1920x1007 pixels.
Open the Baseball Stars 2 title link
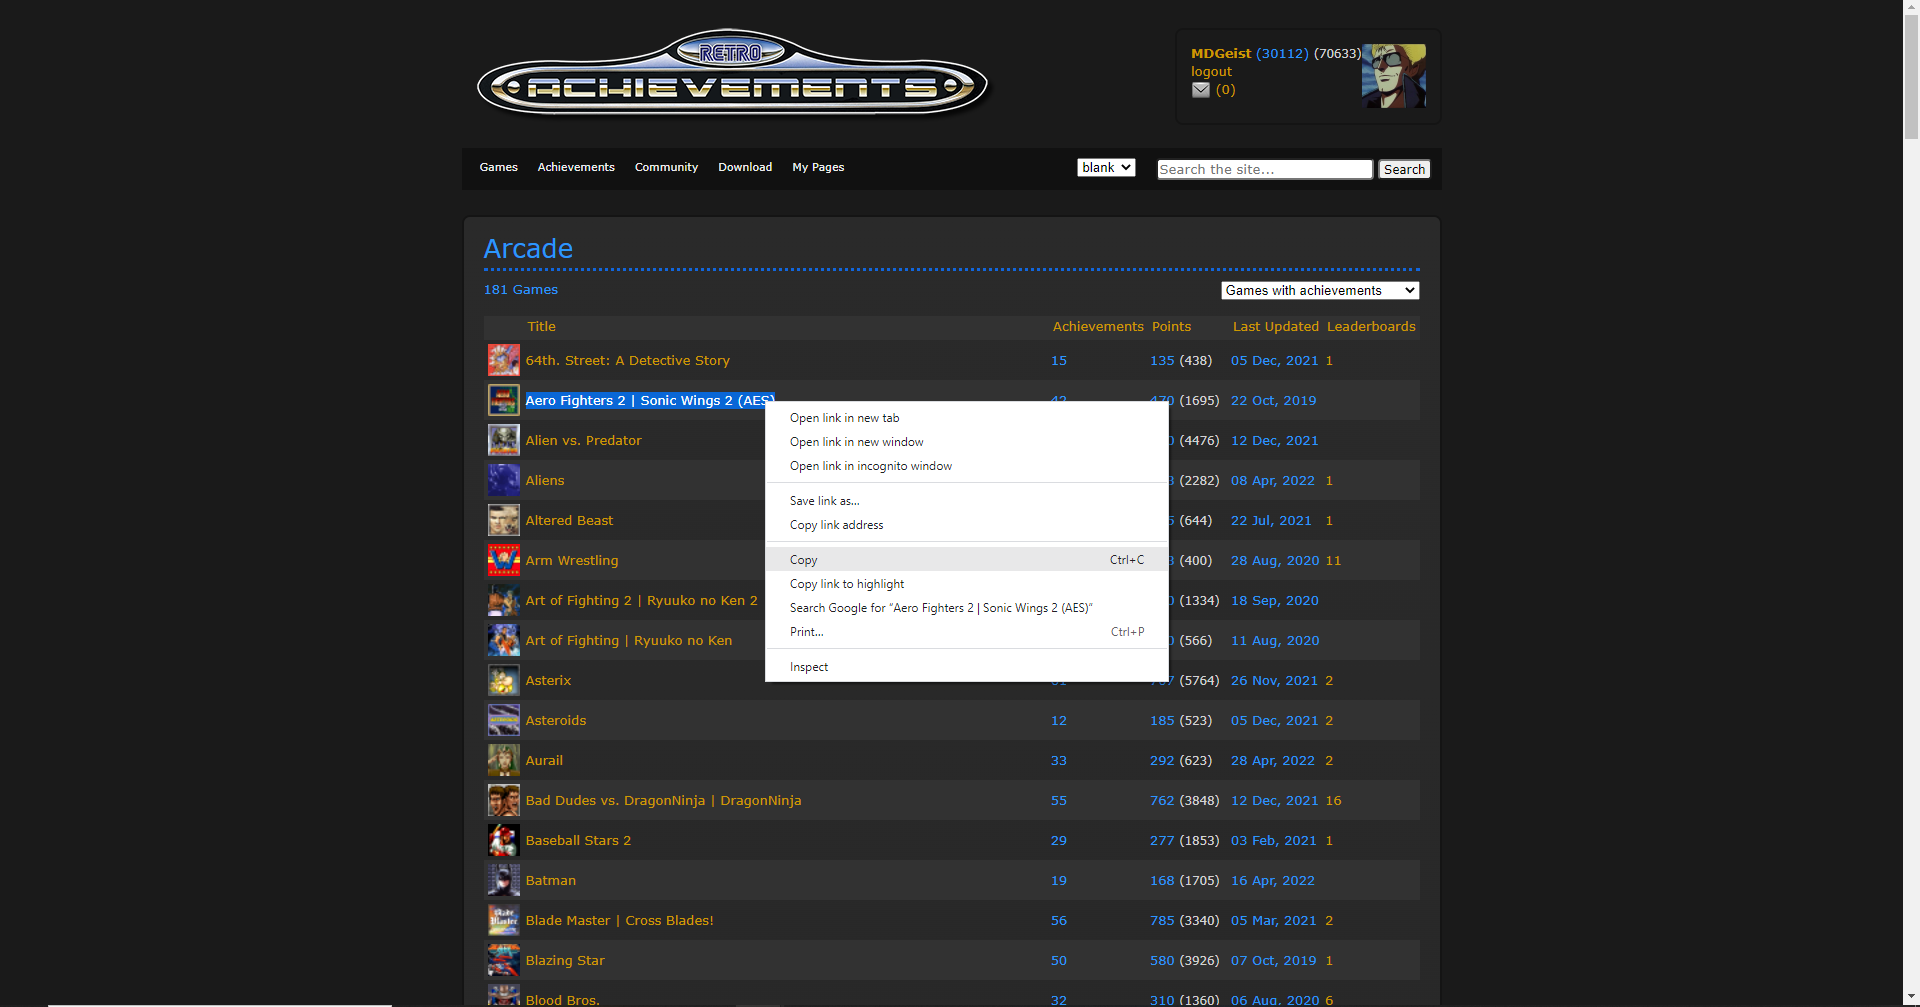[578, 841]
